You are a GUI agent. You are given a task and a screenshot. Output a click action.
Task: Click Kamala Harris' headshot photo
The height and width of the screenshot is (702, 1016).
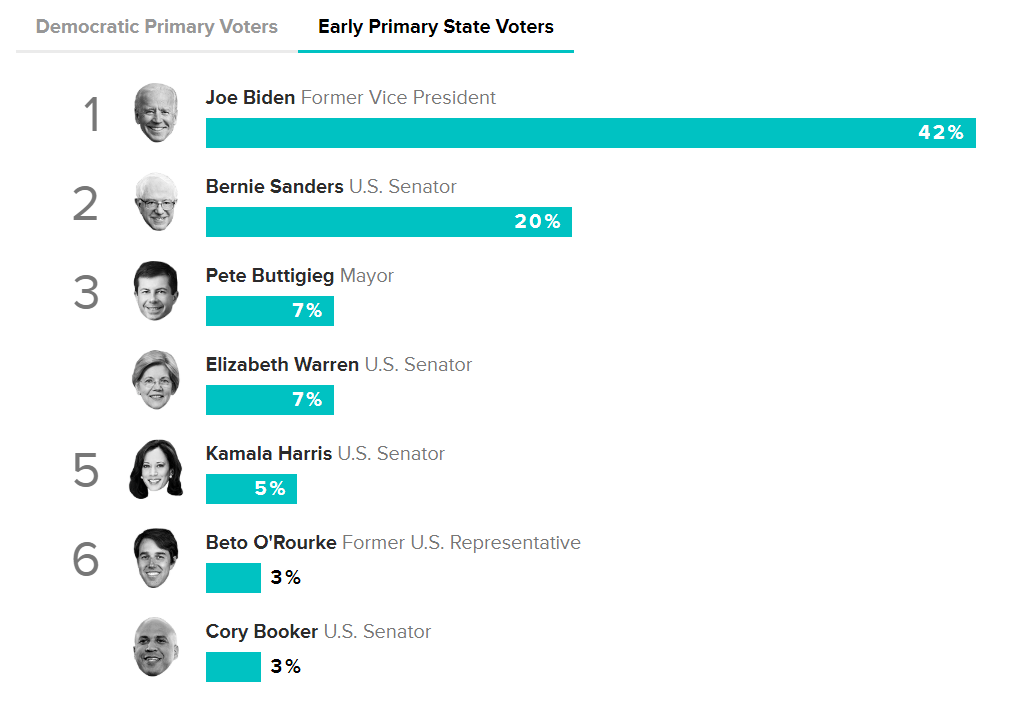pos(156,469)
